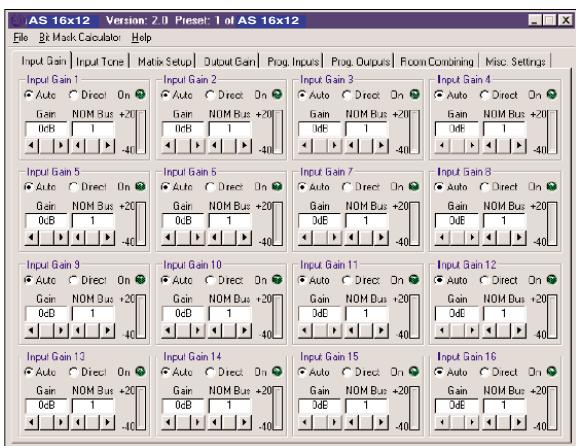Click the On indicator for Input Gain 12
The width and height of the screenshot is (576, 446).
(x=551, y=280)
